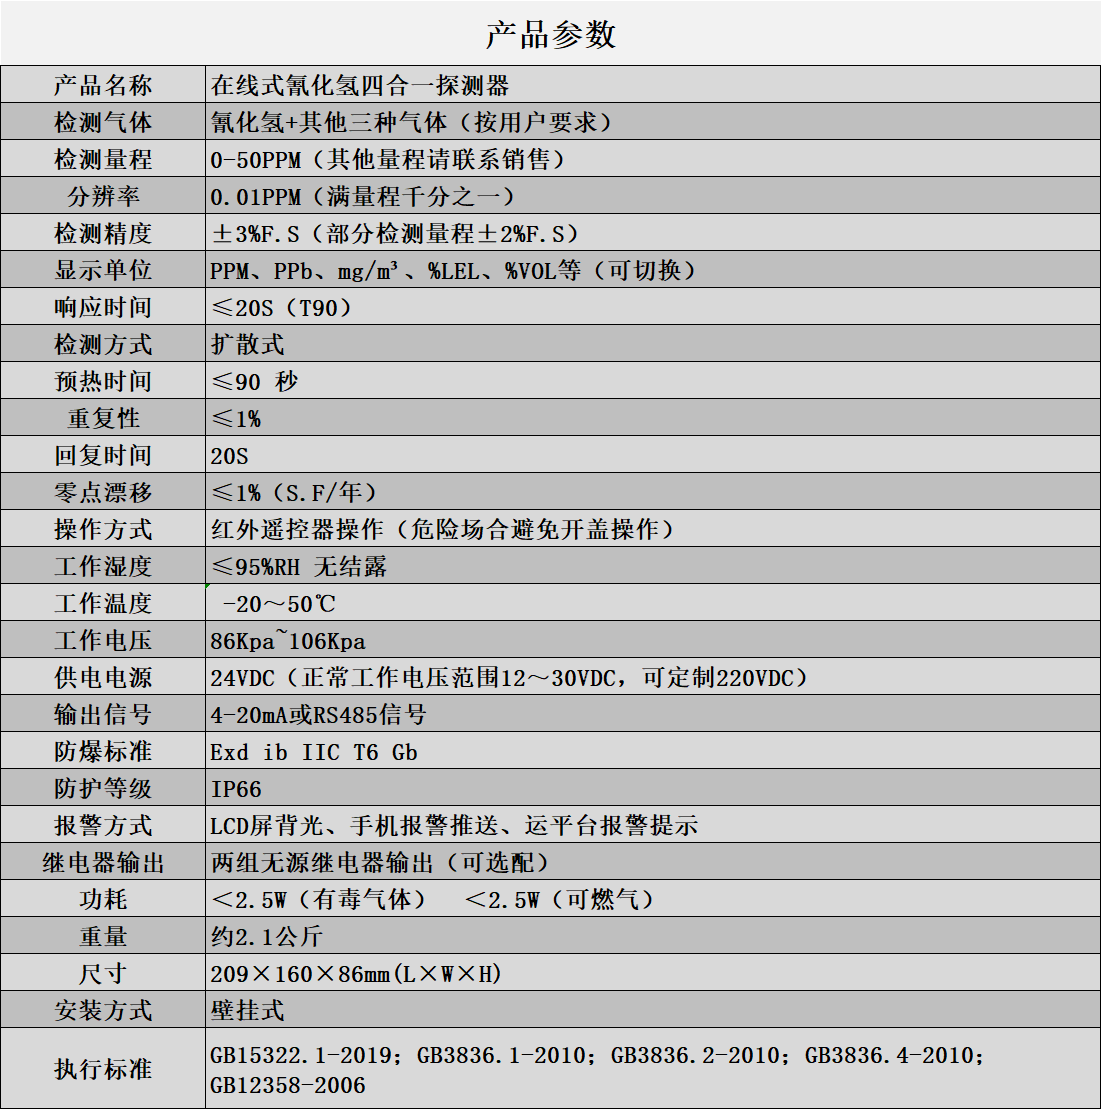
Task: Select the 检测精度 label cell
Action: tap(103, 233)
